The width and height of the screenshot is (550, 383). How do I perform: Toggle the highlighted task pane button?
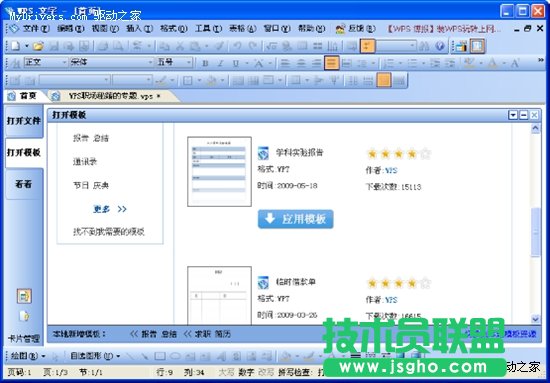pyautogui.click(x=477, y=46)
